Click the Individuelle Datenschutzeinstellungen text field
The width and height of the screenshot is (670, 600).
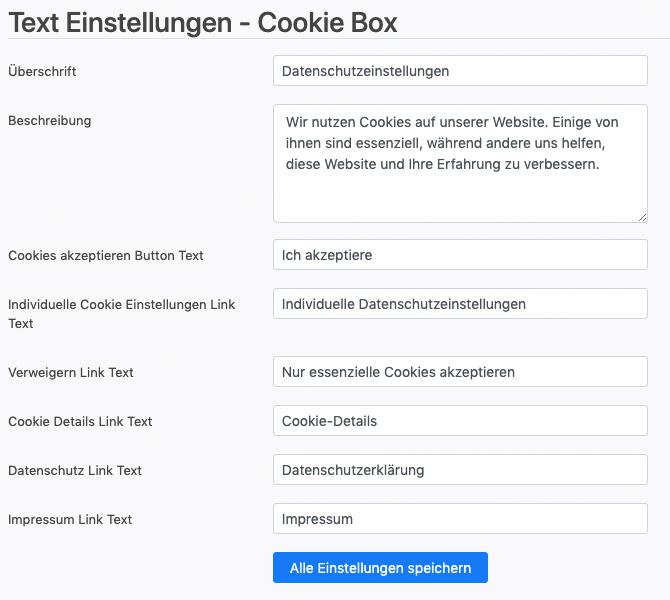[x=460, y=304]
